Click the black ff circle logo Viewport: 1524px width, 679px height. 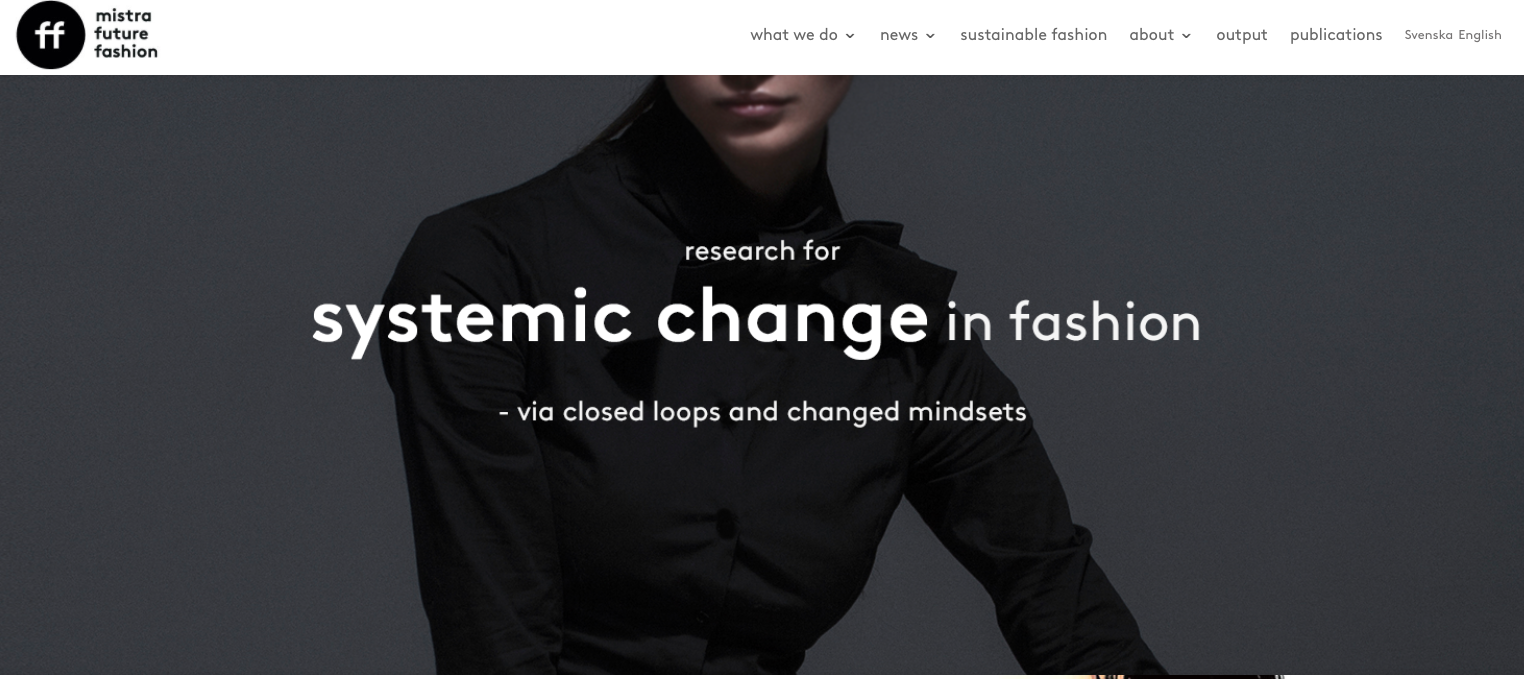click(x=50, y=35)
